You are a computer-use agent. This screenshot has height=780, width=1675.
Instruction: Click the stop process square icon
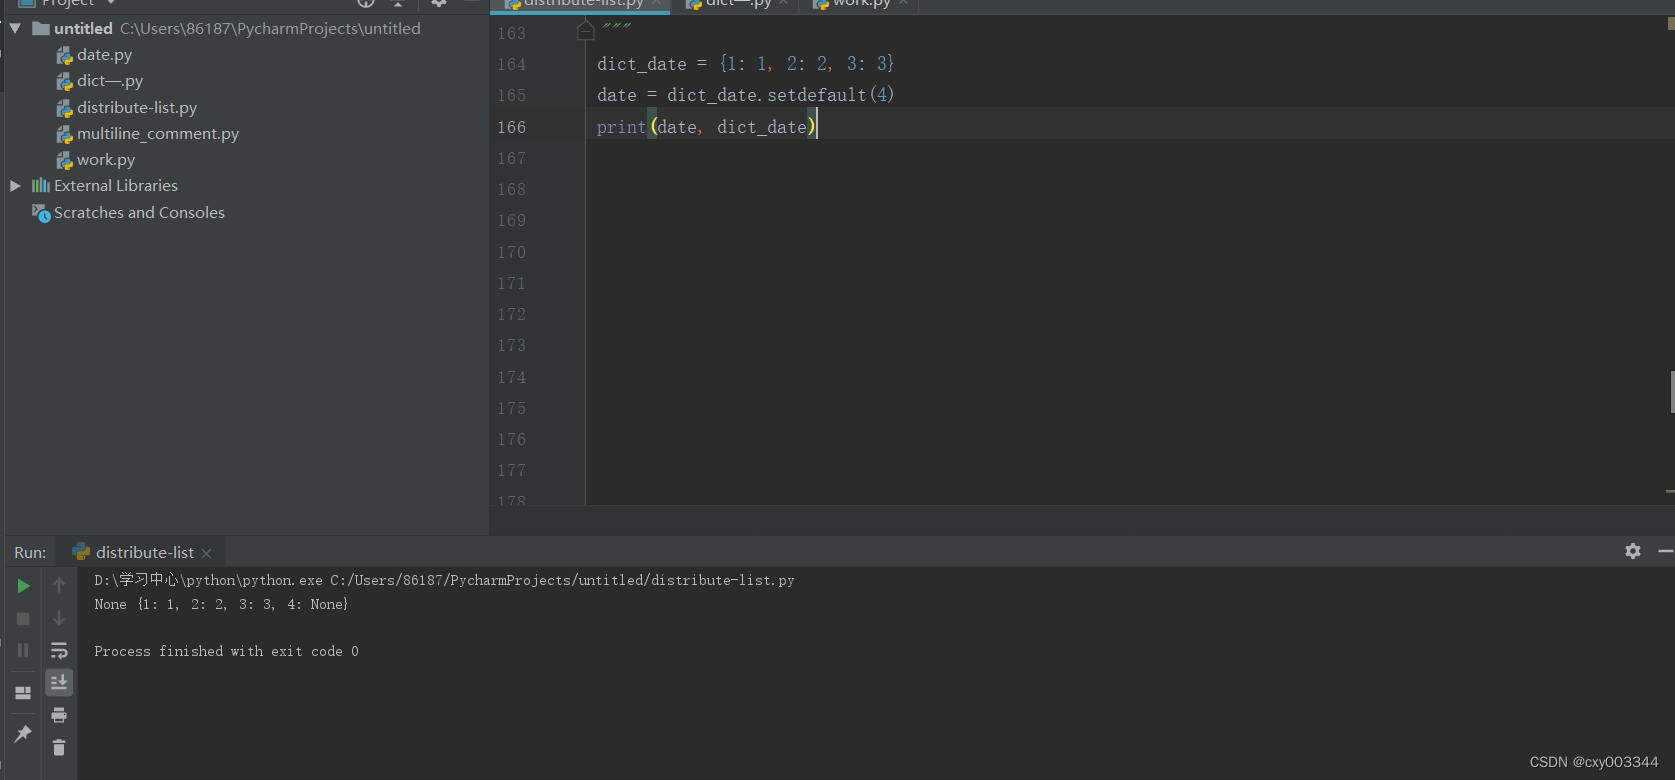pos(23,619)
